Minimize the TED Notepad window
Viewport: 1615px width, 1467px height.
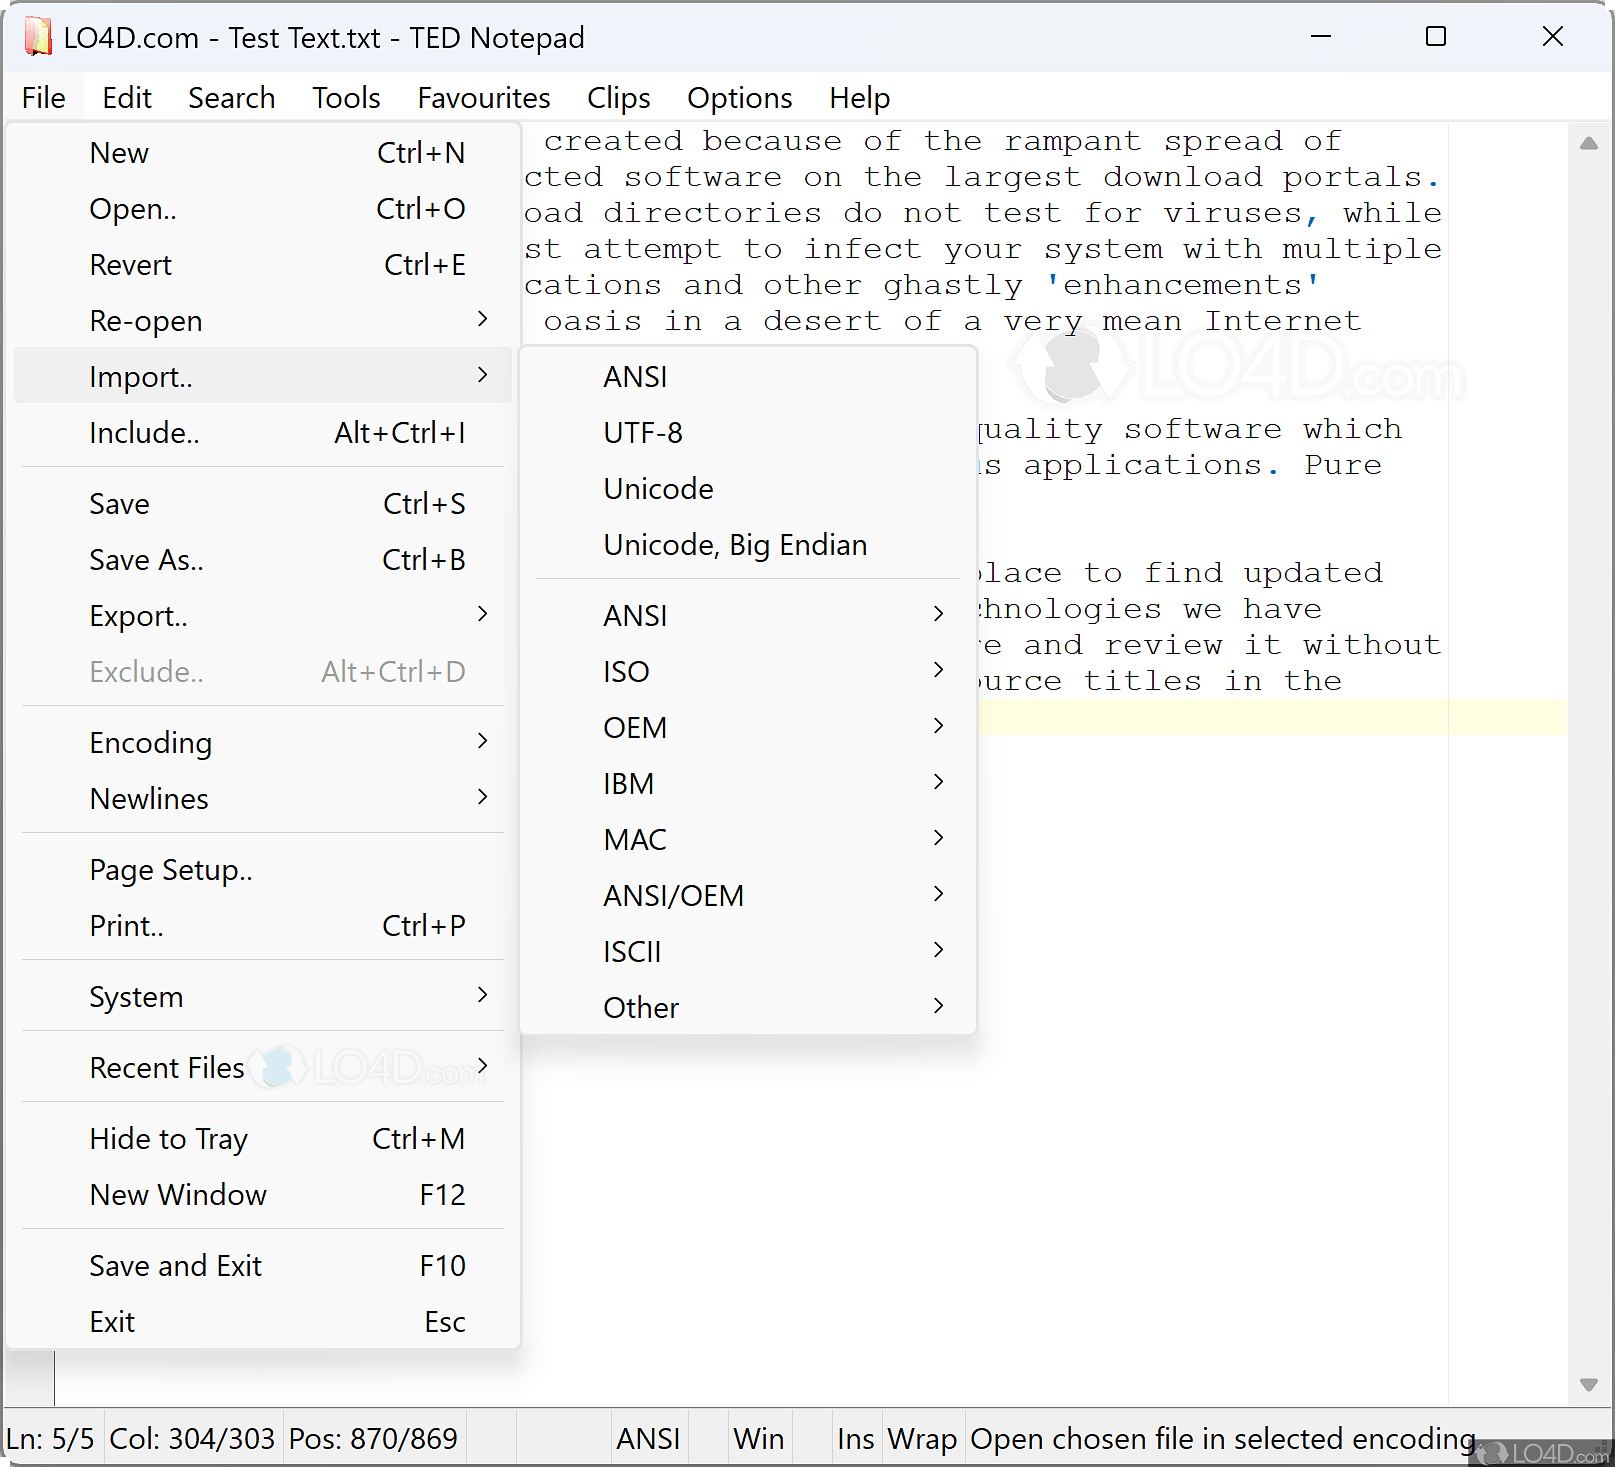[x=1321, y=37]
